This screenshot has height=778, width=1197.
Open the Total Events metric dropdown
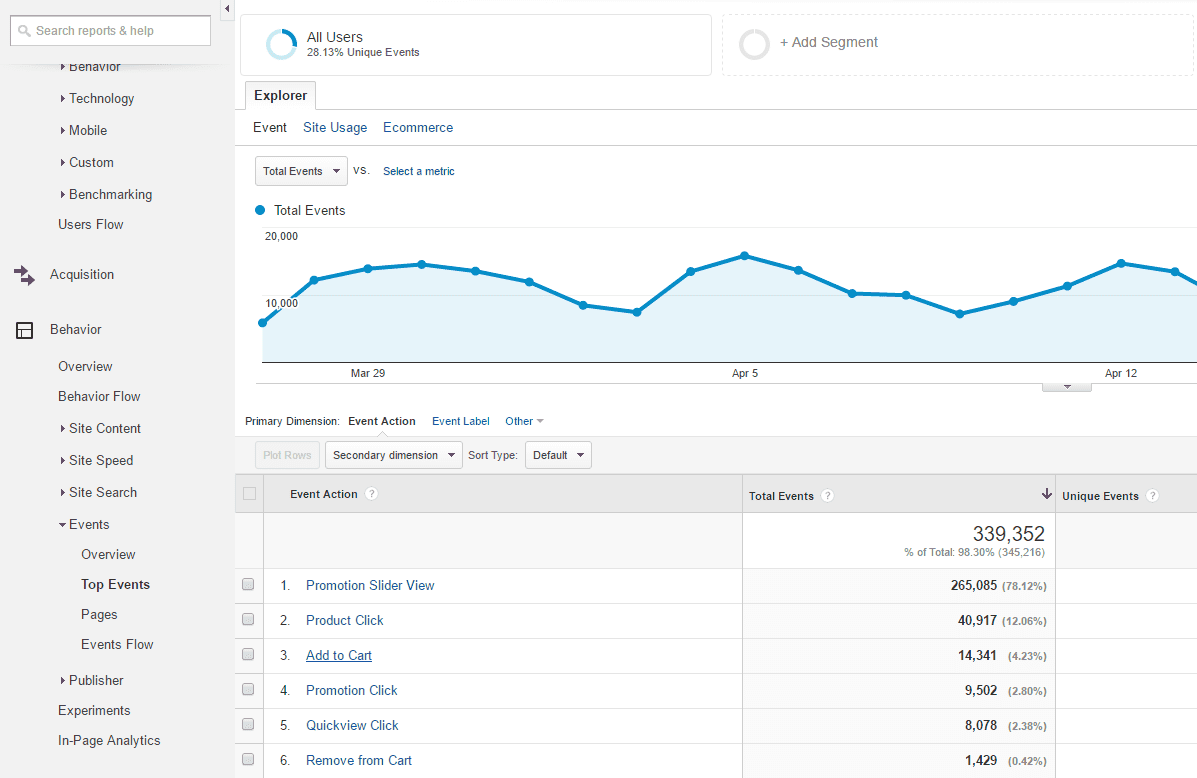[300, 171]
